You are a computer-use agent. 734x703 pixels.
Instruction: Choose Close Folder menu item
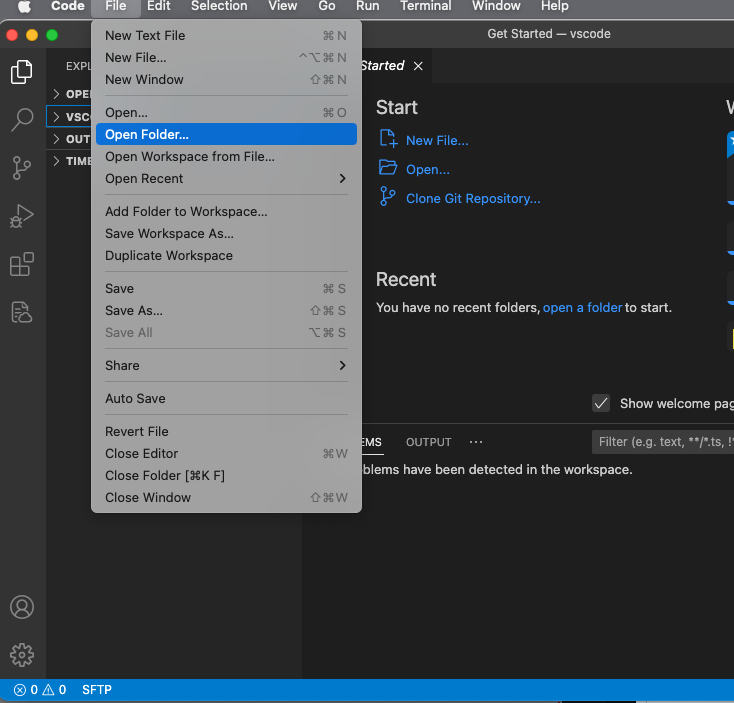click(x=226, y=476)
